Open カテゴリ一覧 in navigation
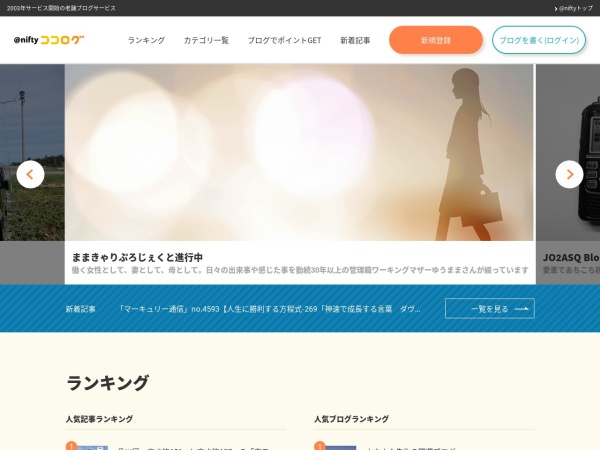This screenshot has width=600, height=450. point(206,40)
